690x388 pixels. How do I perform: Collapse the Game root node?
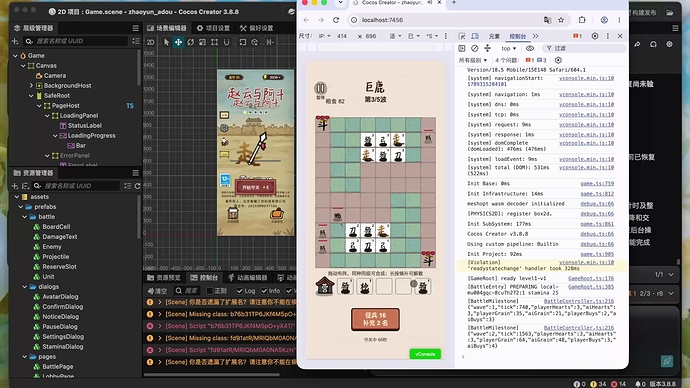coord(15,56)
